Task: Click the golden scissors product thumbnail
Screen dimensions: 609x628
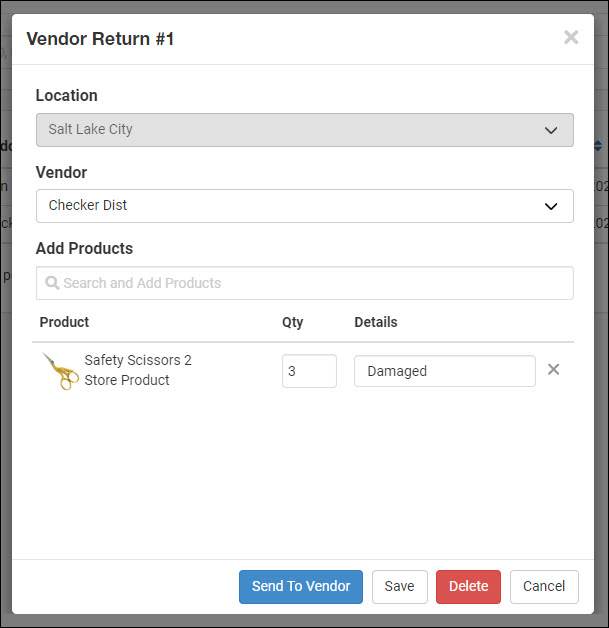Action: tap(60, 371)
